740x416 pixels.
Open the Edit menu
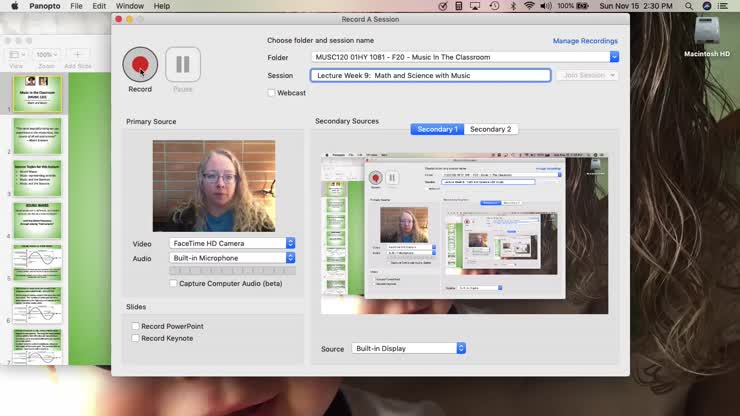(99, 6)
